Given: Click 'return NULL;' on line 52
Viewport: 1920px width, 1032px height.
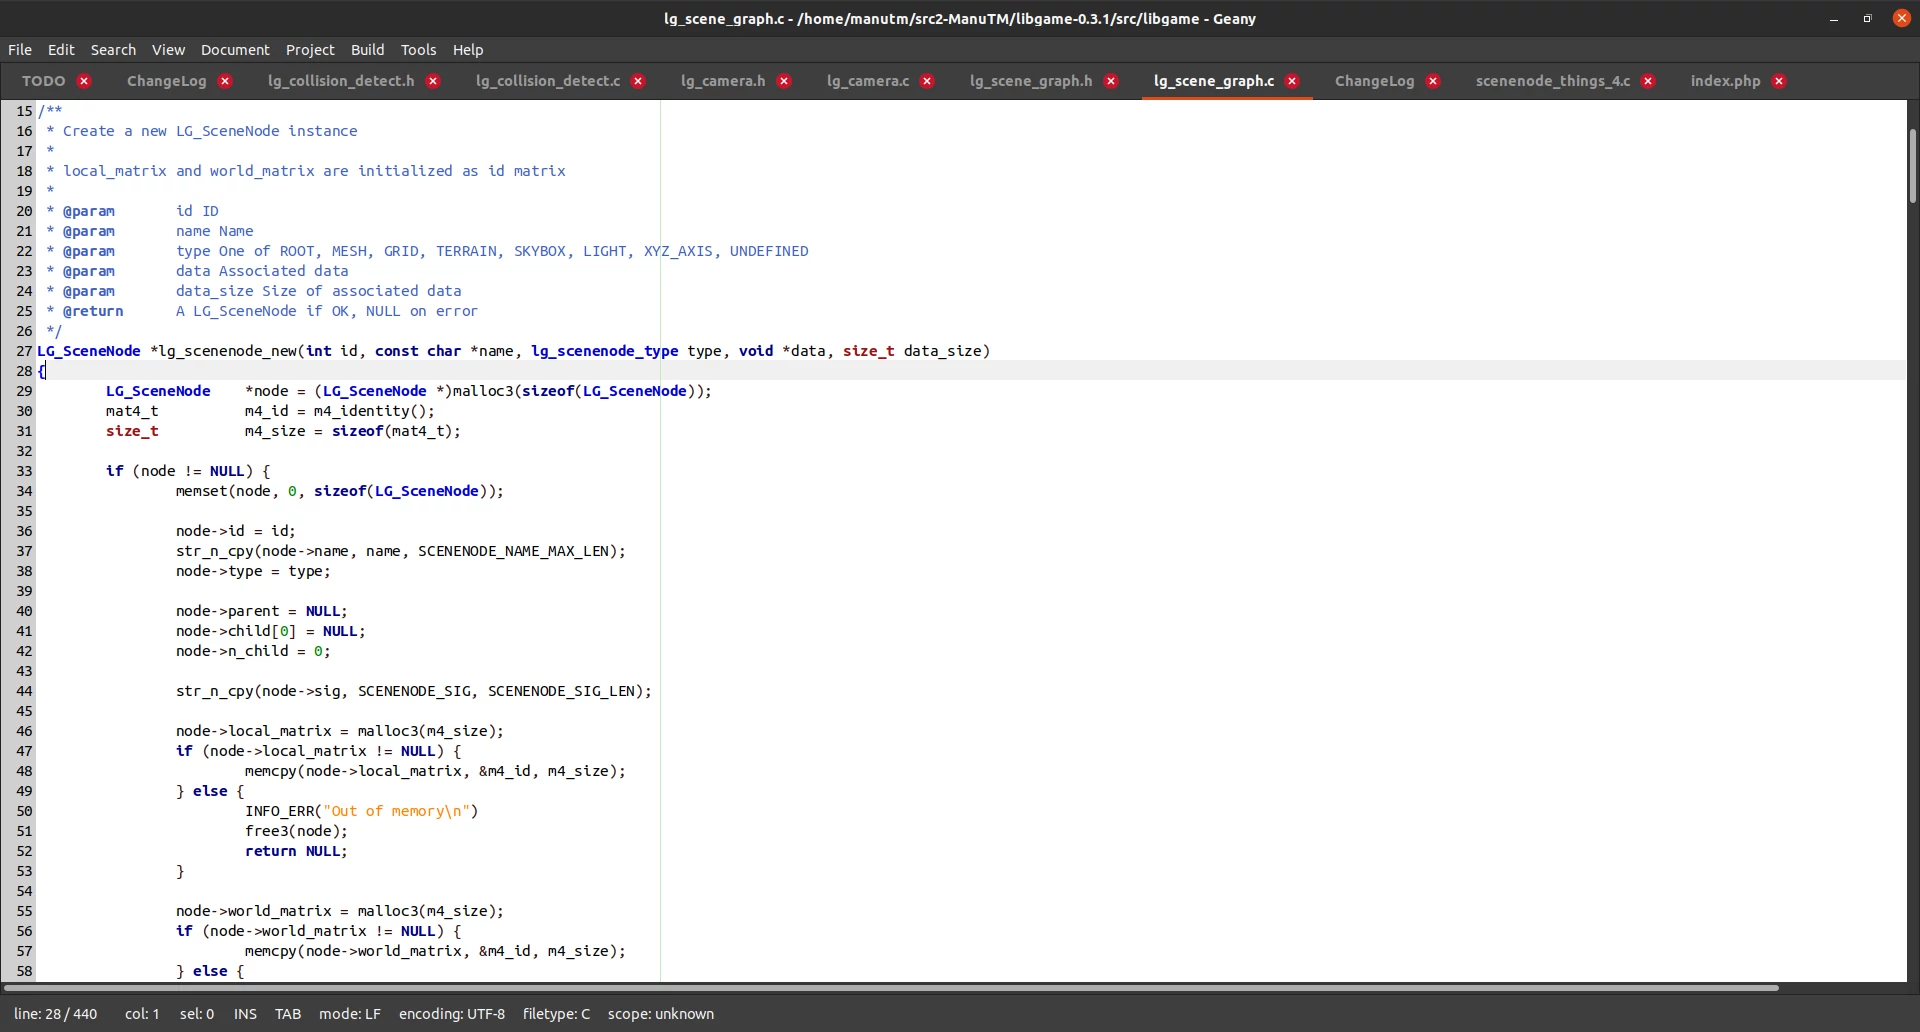Looking at the screenshot, I should tap(296, 851).
